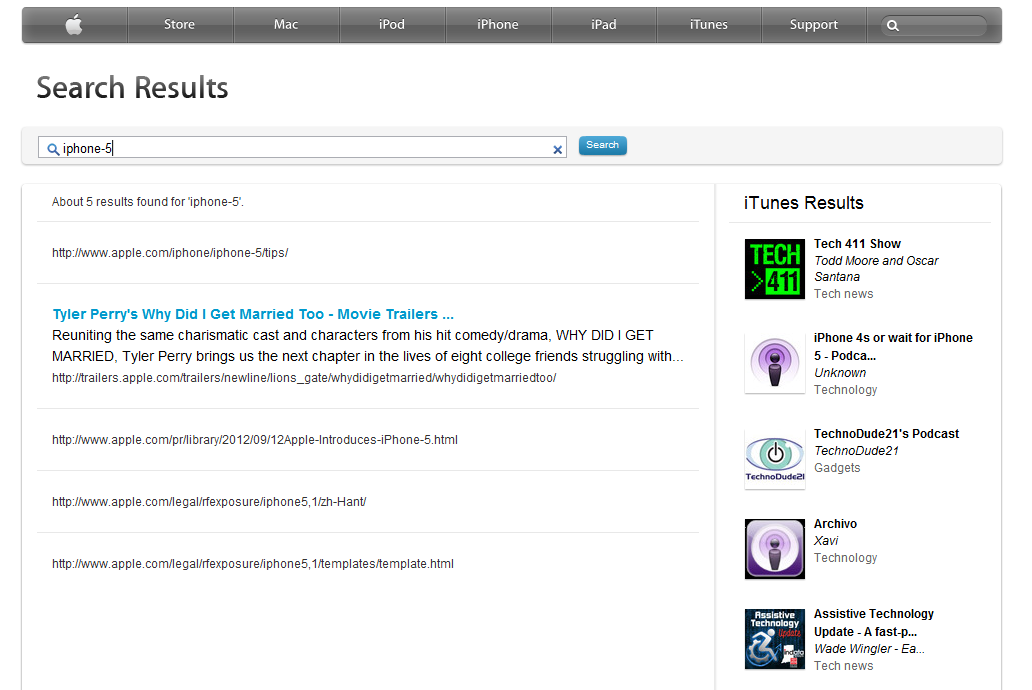1032x690 pixels.
Task: Go to the Store tab
Action: [x=180, y=25]
